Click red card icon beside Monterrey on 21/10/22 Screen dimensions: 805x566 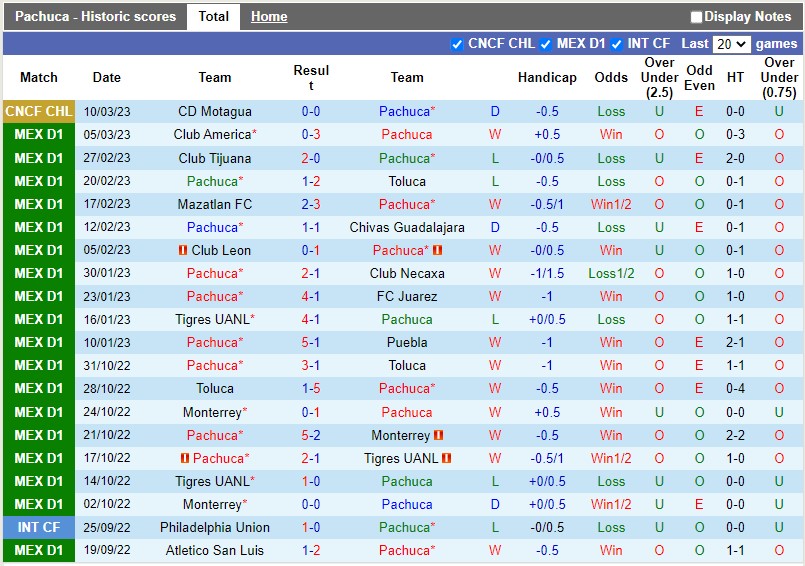[438, 435]
